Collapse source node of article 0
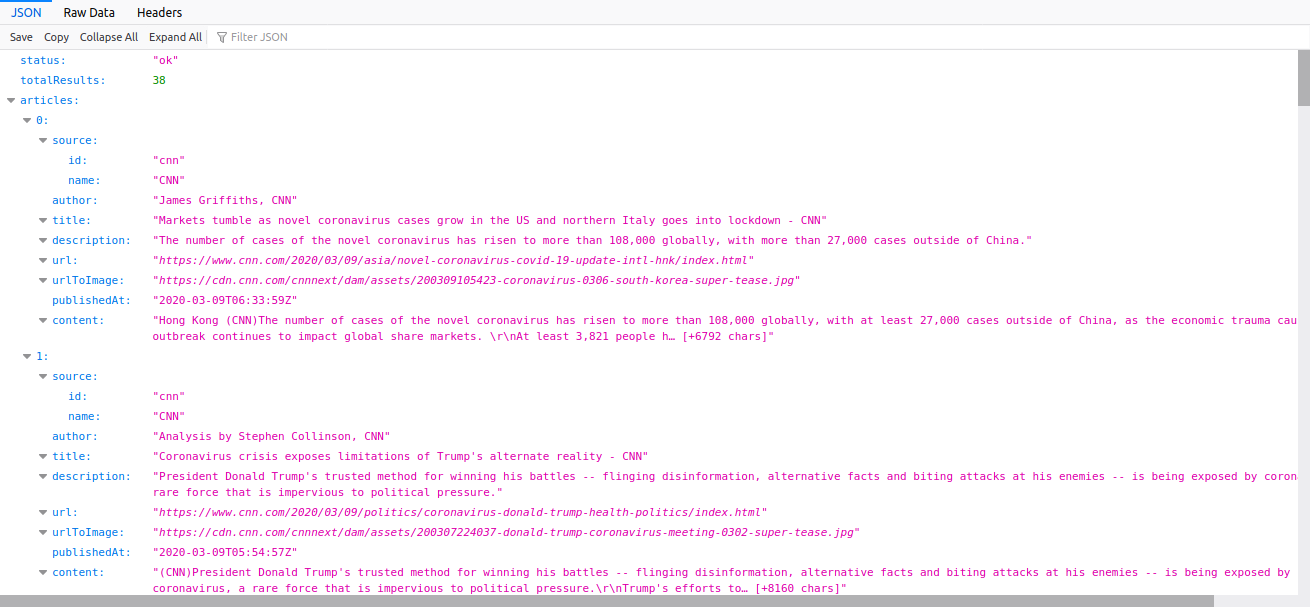Image resolution: width=1310 pixels, height=607 pixels. (x=43, y=140)
